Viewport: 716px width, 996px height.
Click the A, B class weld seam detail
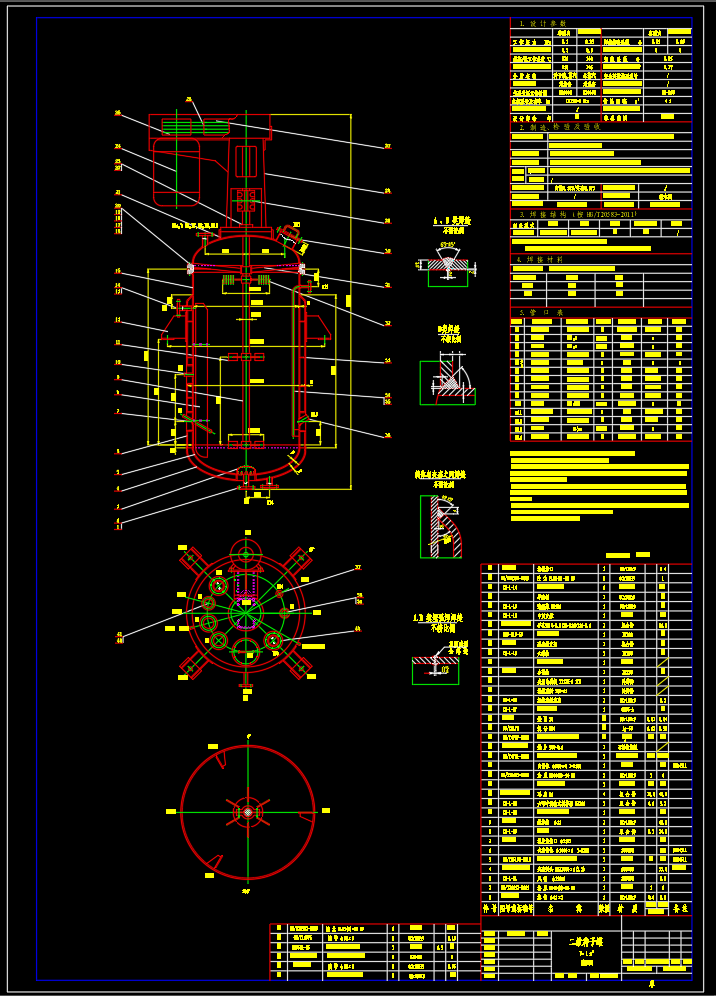(447, 265)
